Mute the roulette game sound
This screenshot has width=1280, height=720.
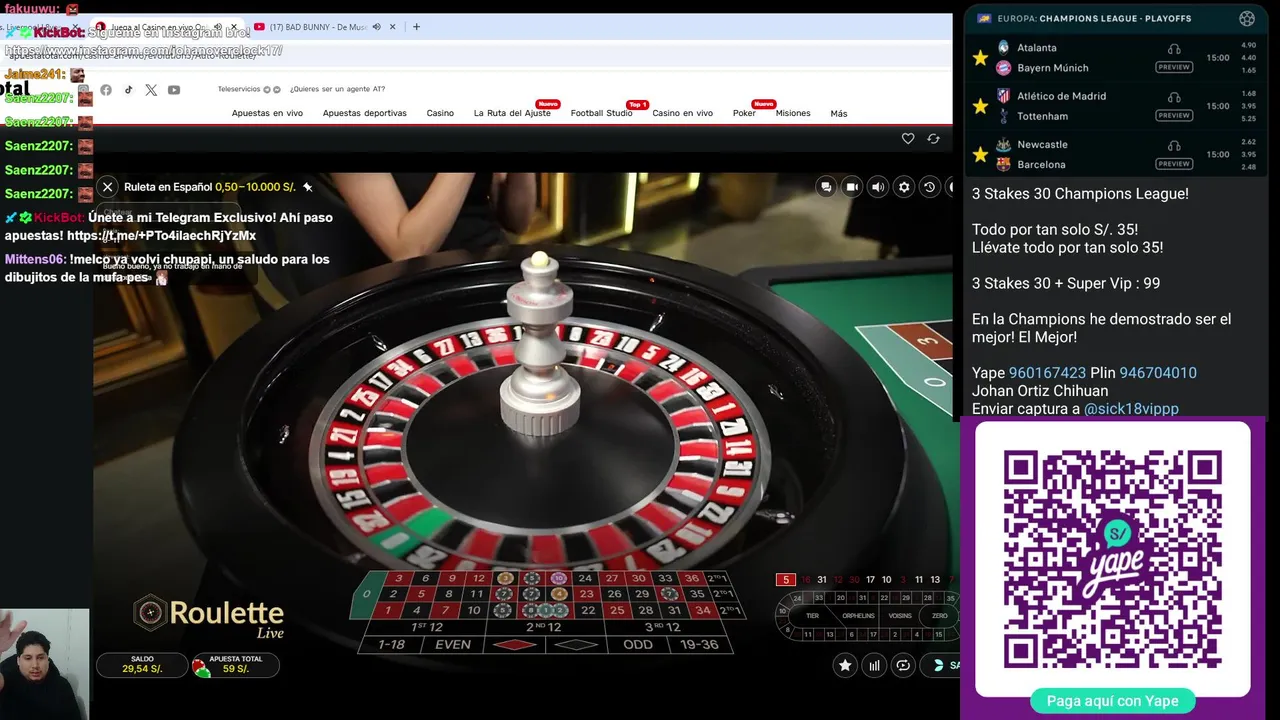(x=878, y=187)
